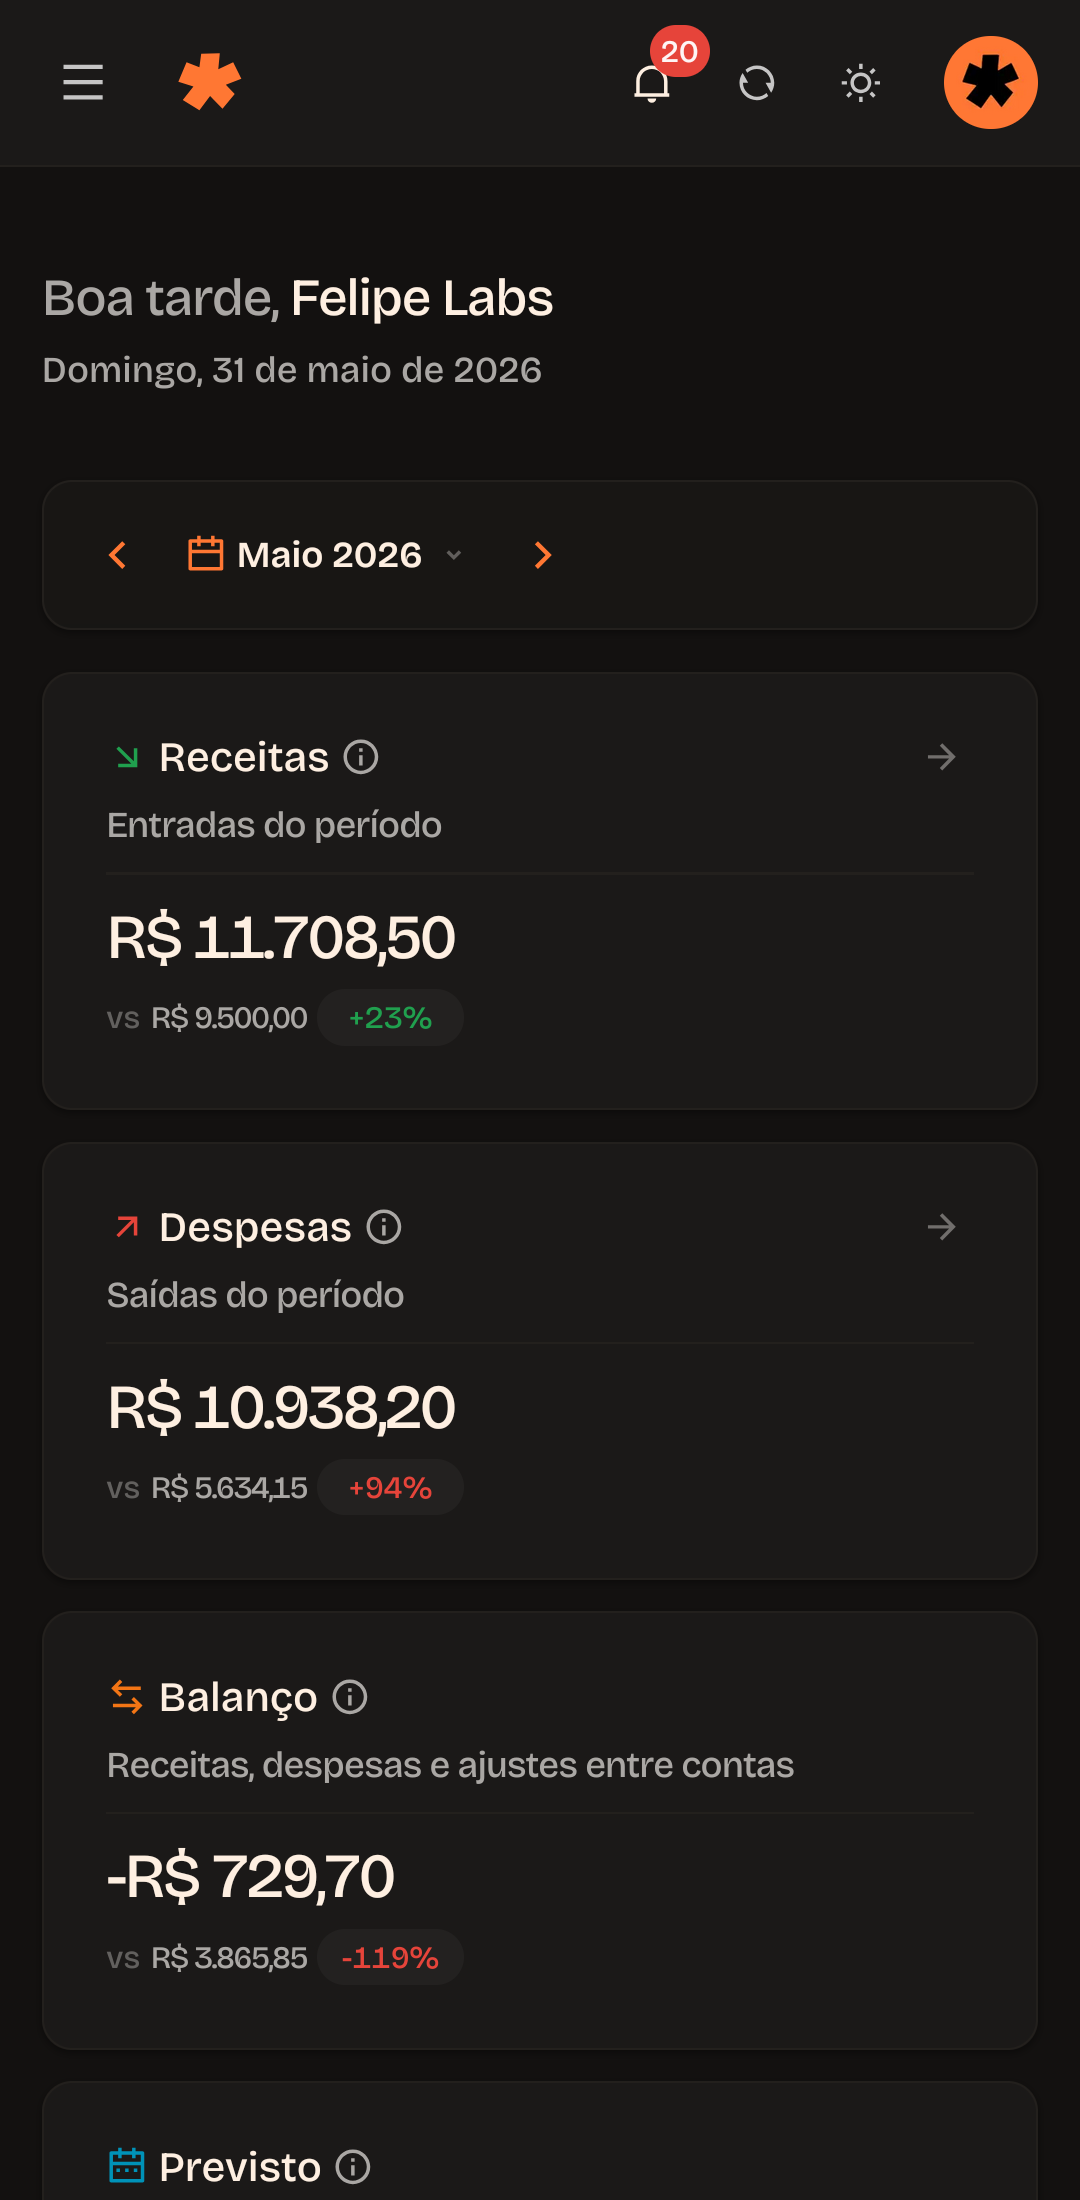The width and height of the screenshot is (1080, 2200).
Task: Open the hamburger navigation menu
Action: [83, 82]
